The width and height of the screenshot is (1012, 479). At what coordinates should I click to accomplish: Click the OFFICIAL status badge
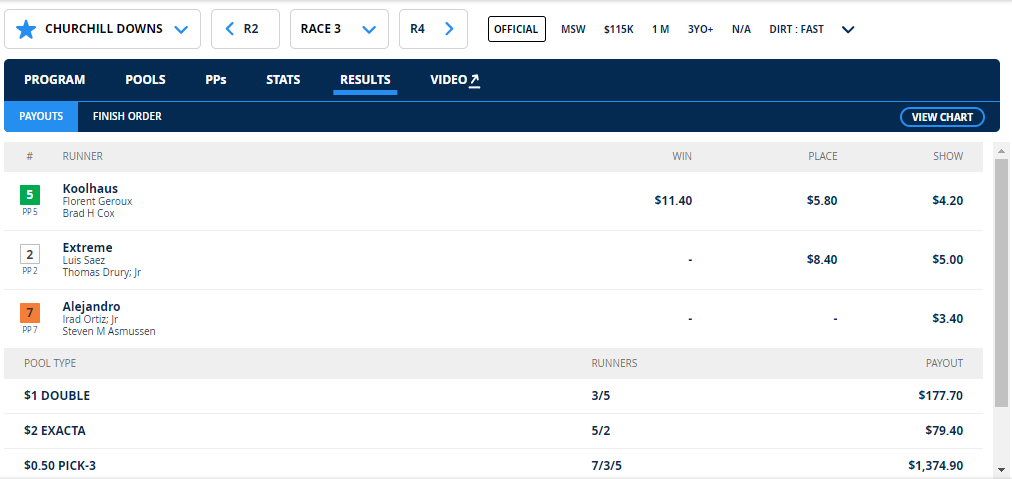click(x=517, y=29)
